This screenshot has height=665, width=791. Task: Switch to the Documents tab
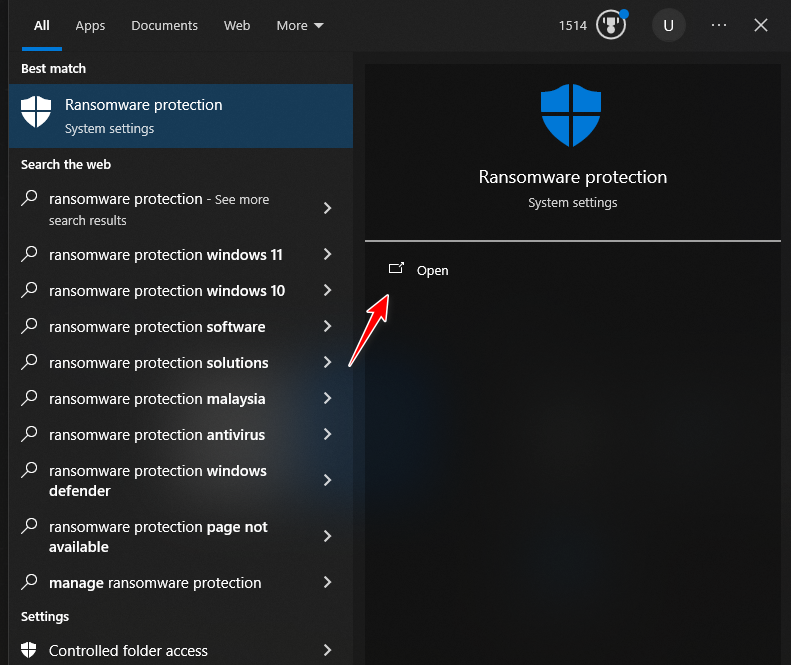coord(164,25)
